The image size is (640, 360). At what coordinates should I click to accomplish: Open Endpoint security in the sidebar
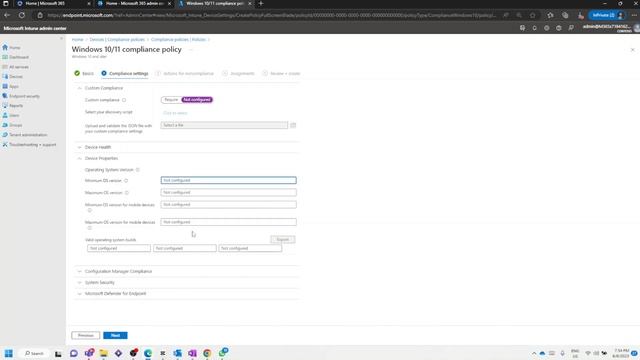point(21,96)
